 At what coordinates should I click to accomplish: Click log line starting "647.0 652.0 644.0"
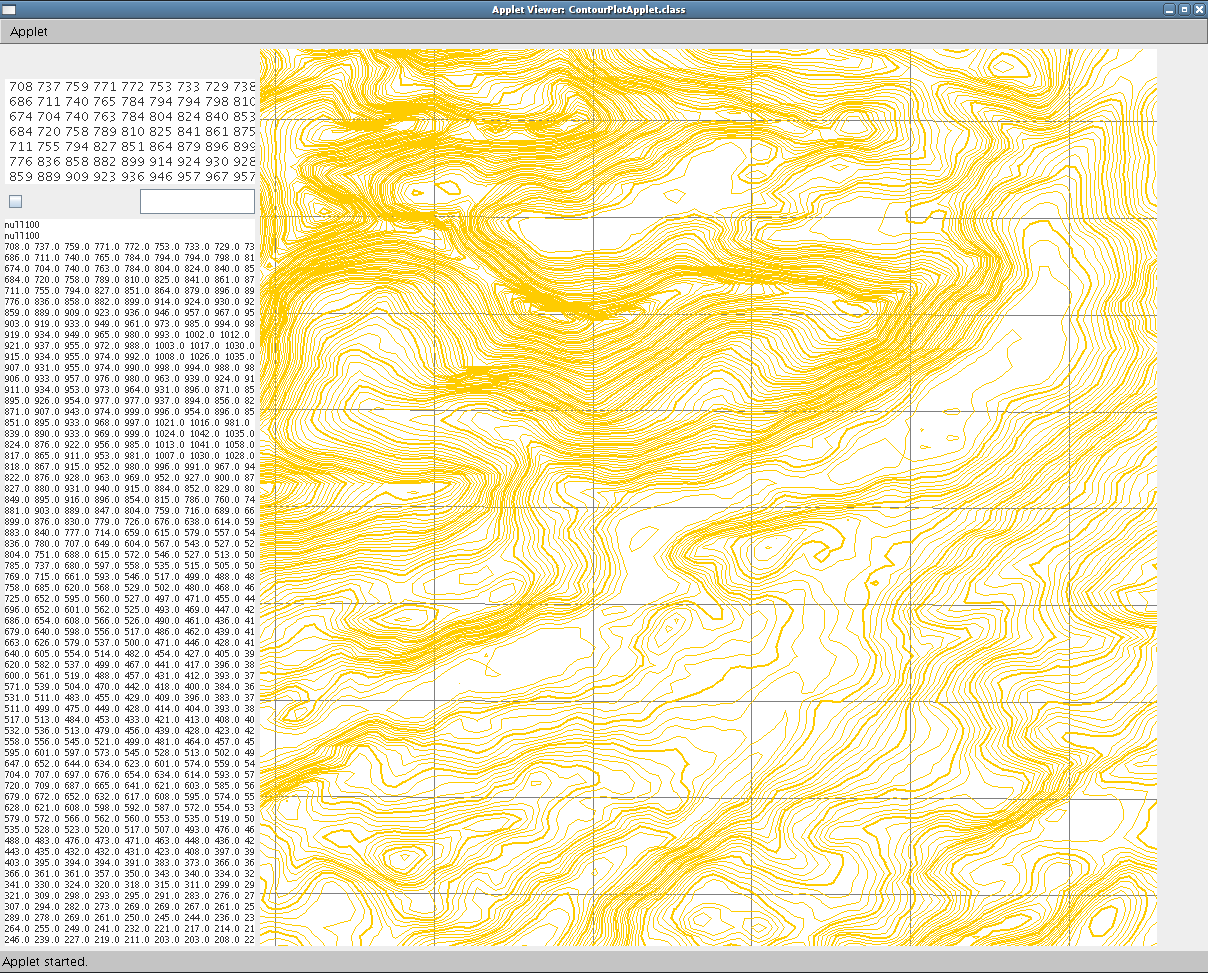click(x=129, y=763)
